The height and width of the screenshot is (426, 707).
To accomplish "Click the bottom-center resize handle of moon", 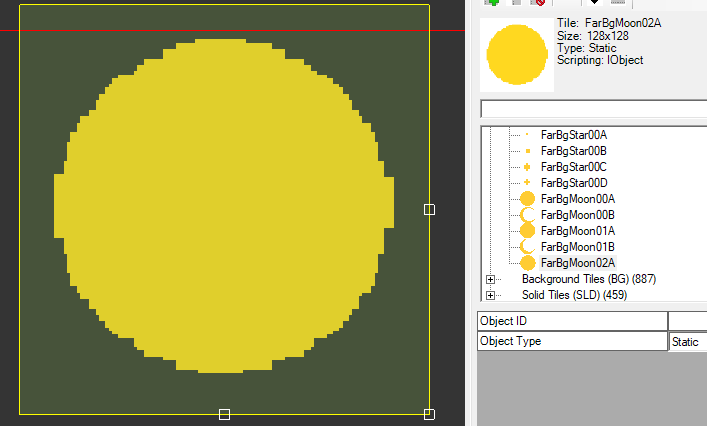I will (224, 414).
